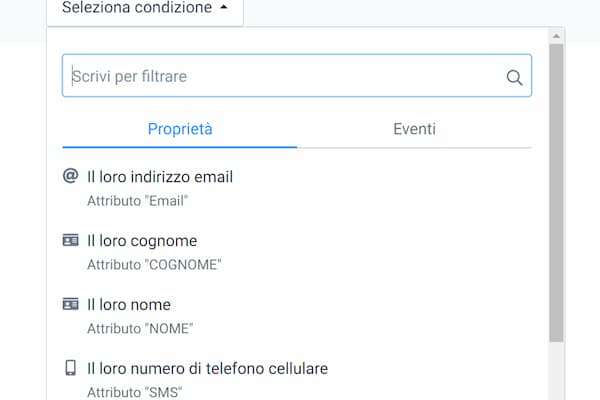
Task: Click the ID card icon beside cognome
Action: point(70,240)
